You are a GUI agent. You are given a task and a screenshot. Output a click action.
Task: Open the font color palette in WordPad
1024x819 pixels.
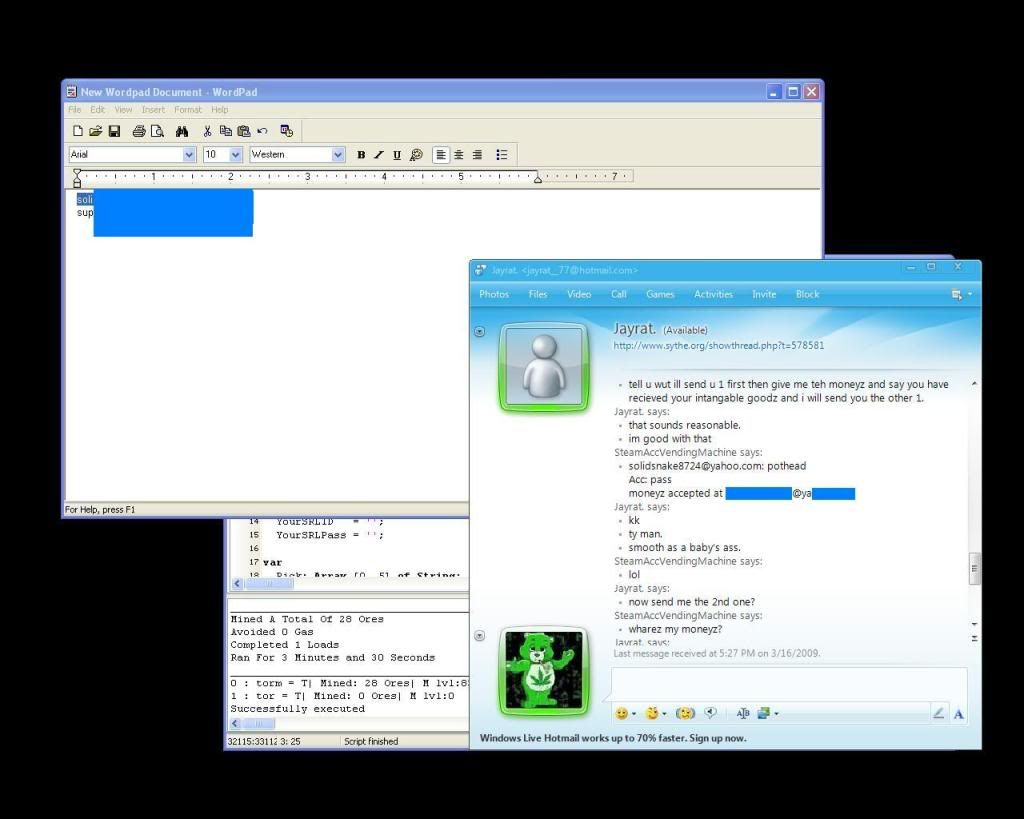[416, 155]
